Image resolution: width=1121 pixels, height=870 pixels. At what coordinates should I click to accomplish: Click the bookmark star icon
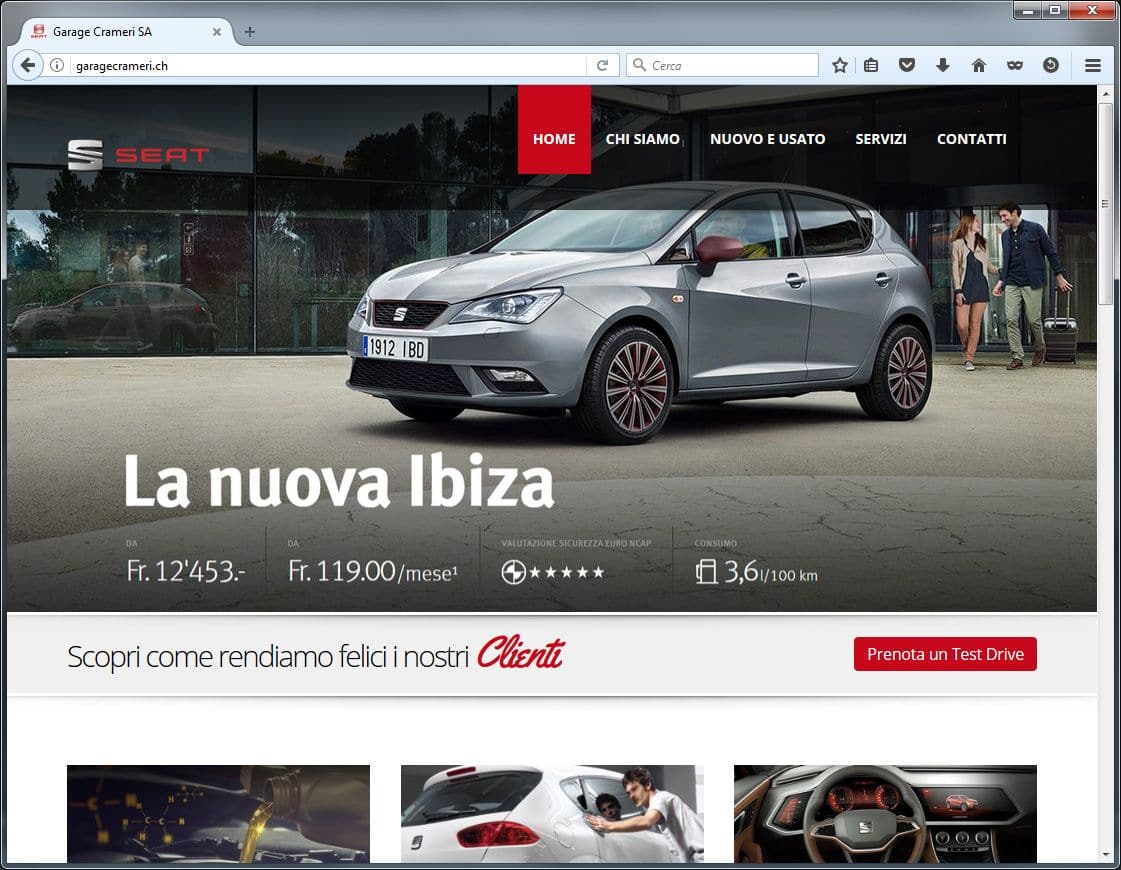pyautogui.click(x=840, y=66)
